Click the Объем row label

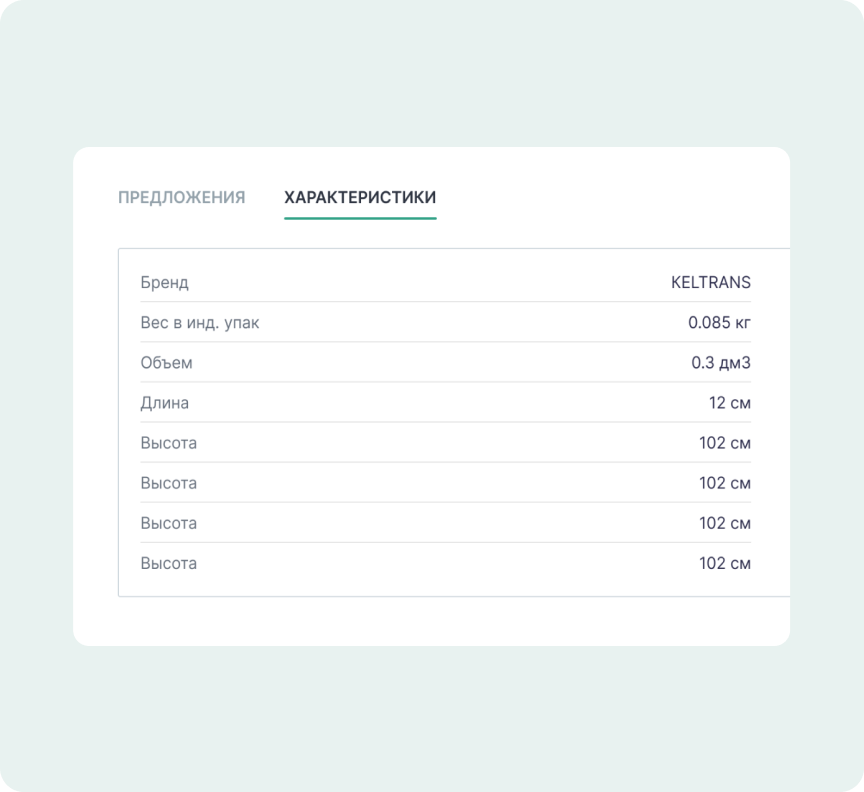coord(166,363)
